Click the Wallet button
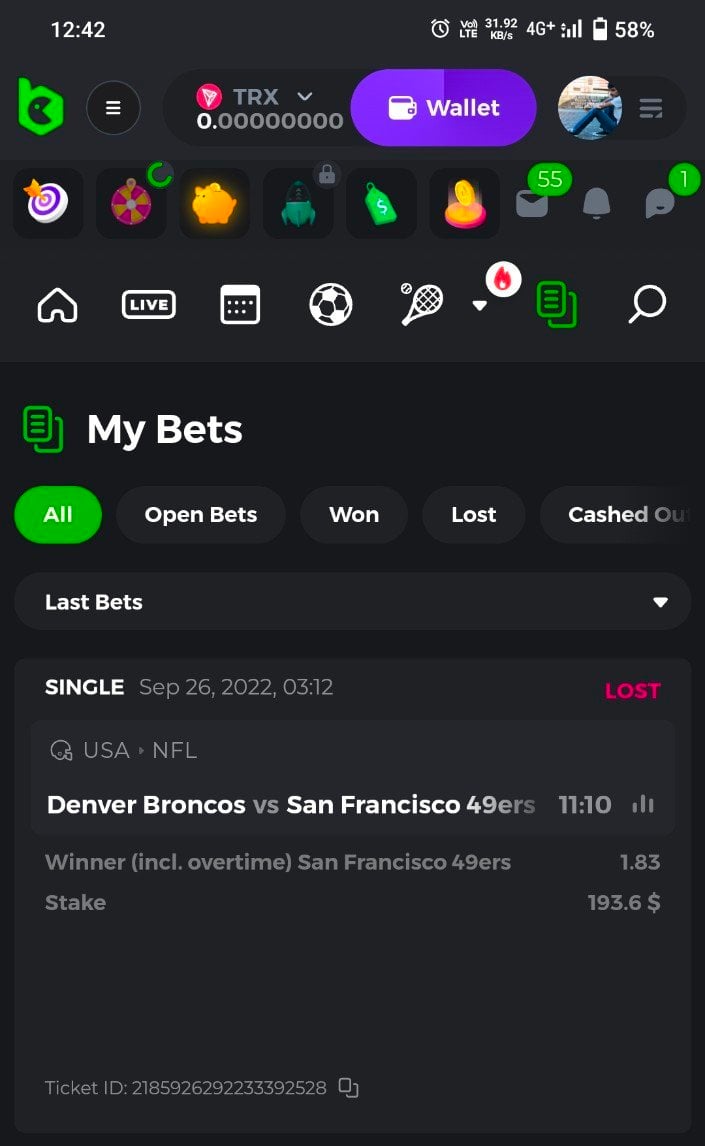This screenshot has height=1146, width=705. point(444,108)
